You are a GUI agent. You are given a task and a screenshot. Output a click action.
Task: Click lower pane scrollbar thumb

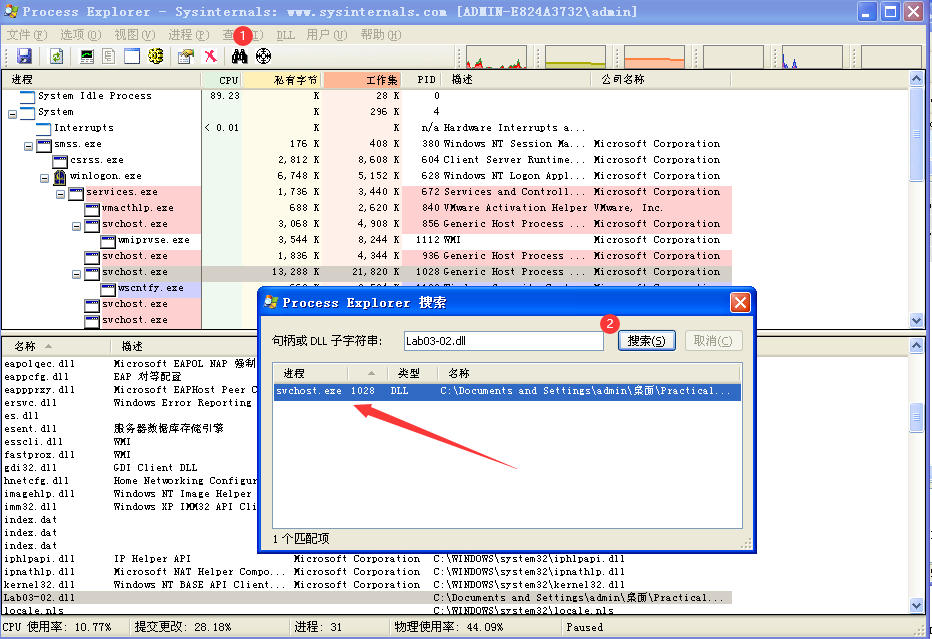[916, 418]
